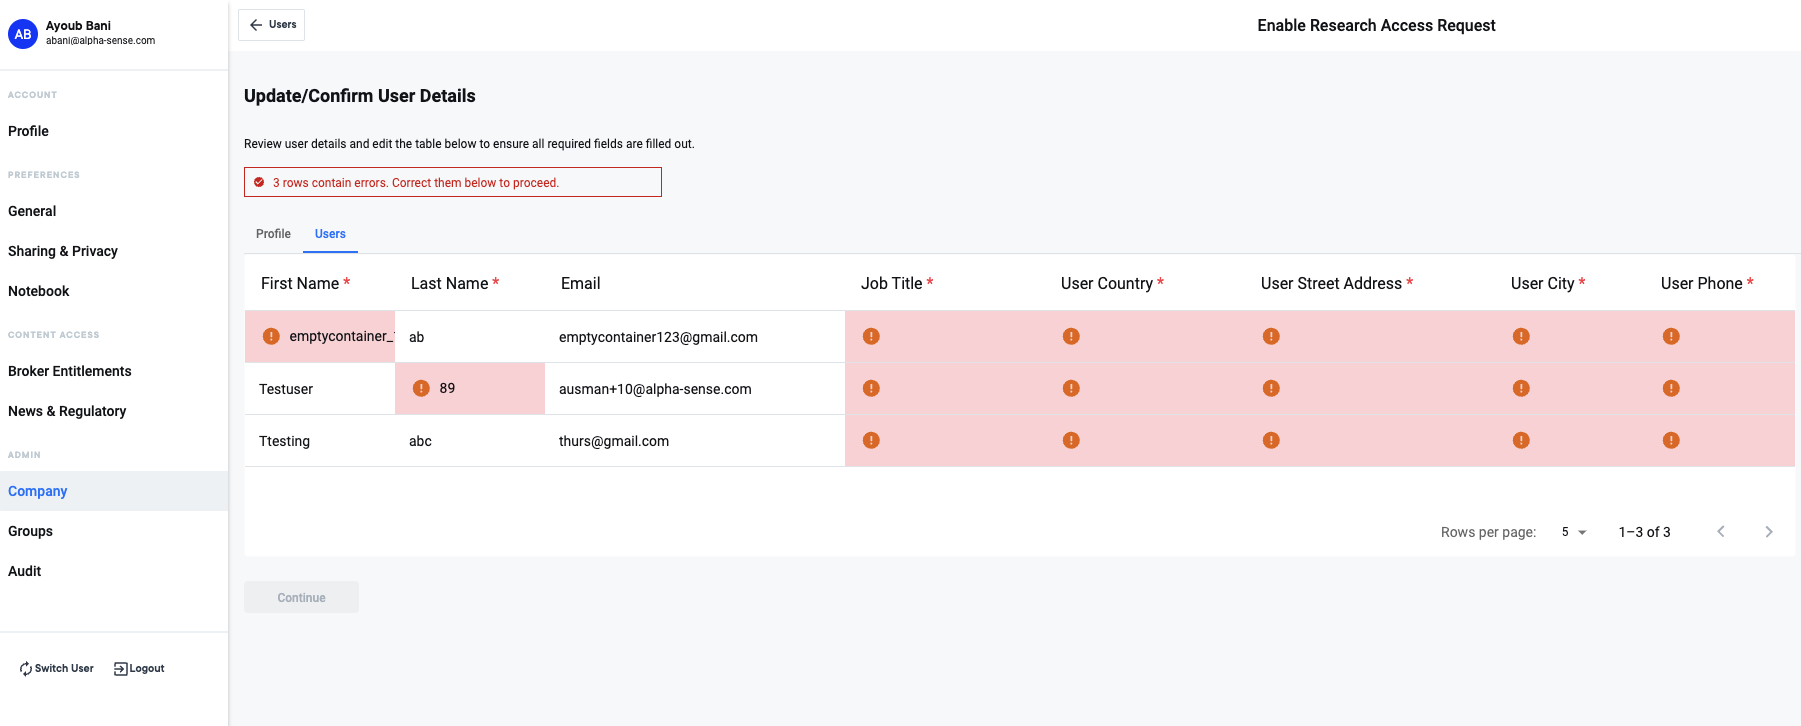
Task: Click the last name cell 'ab'
Action: pyautogui.click(x=470, y=337)
